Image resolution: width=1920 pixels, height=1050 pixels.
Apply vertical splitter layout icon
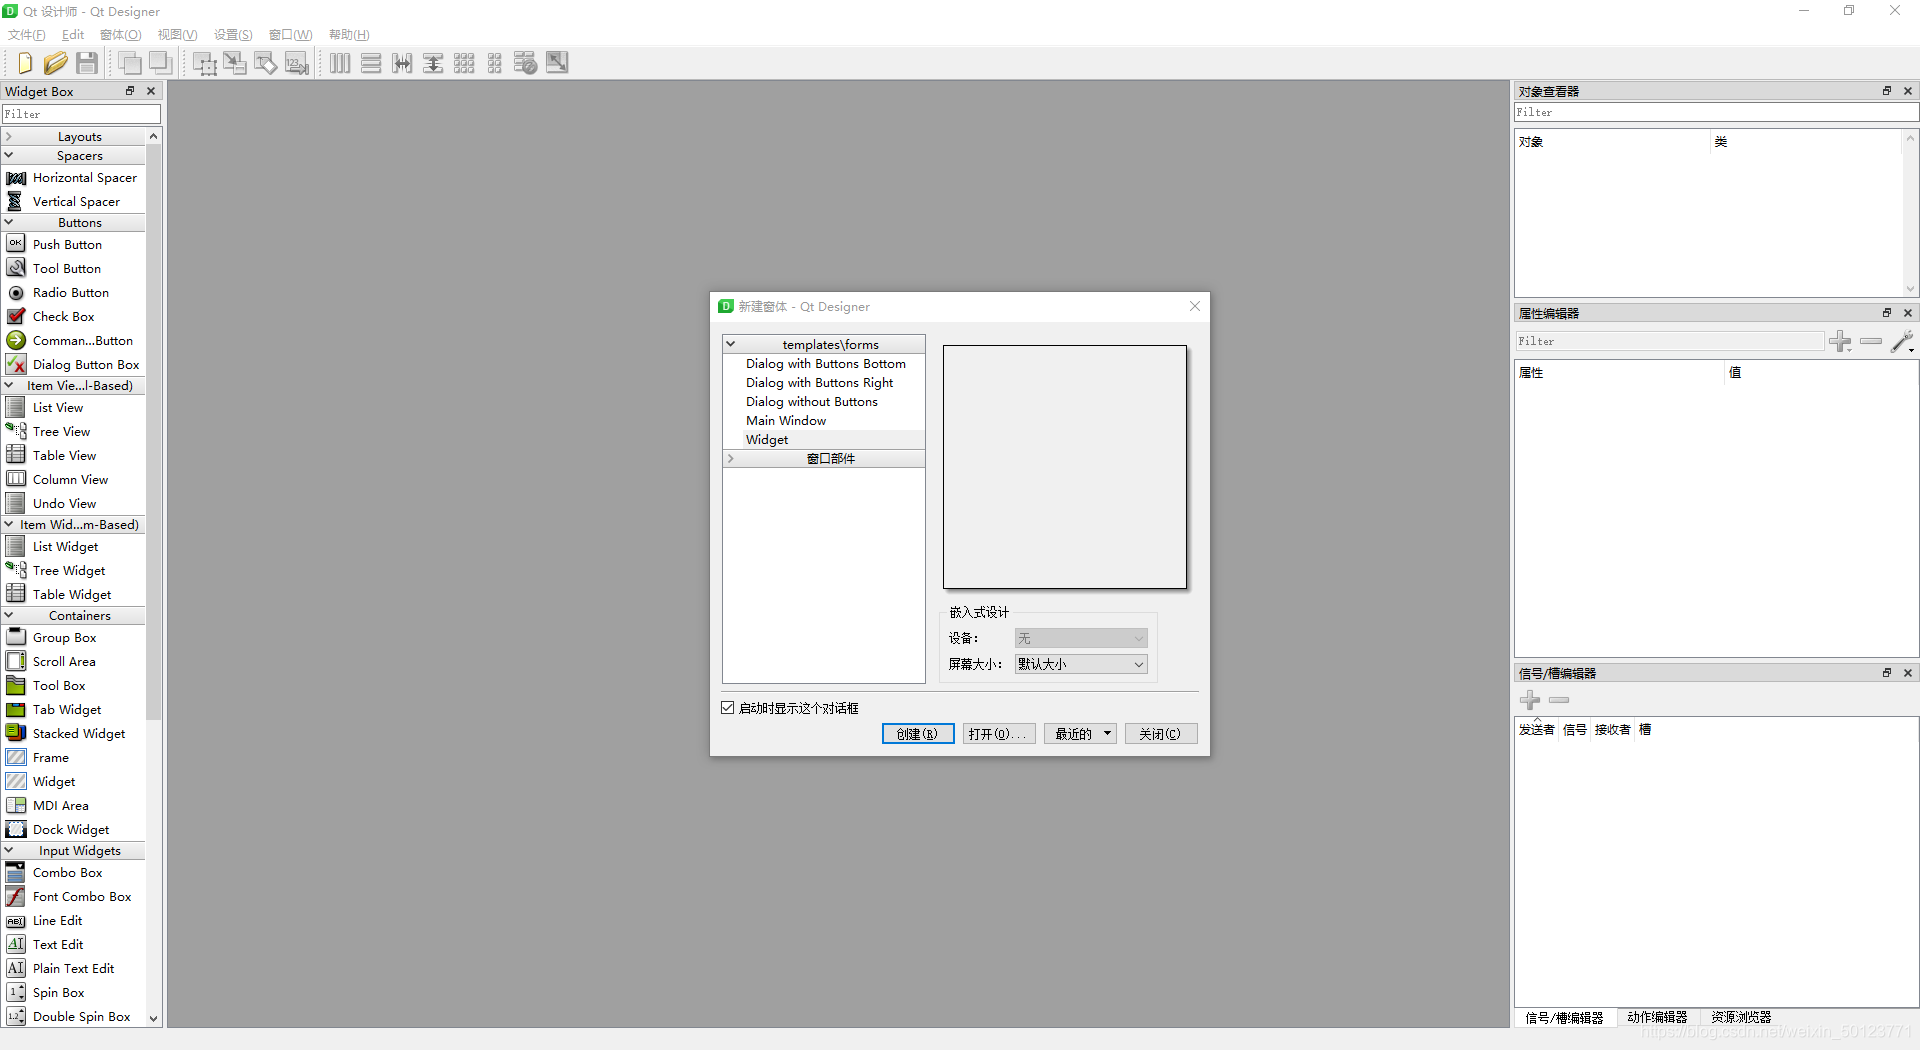pos(433,63)
